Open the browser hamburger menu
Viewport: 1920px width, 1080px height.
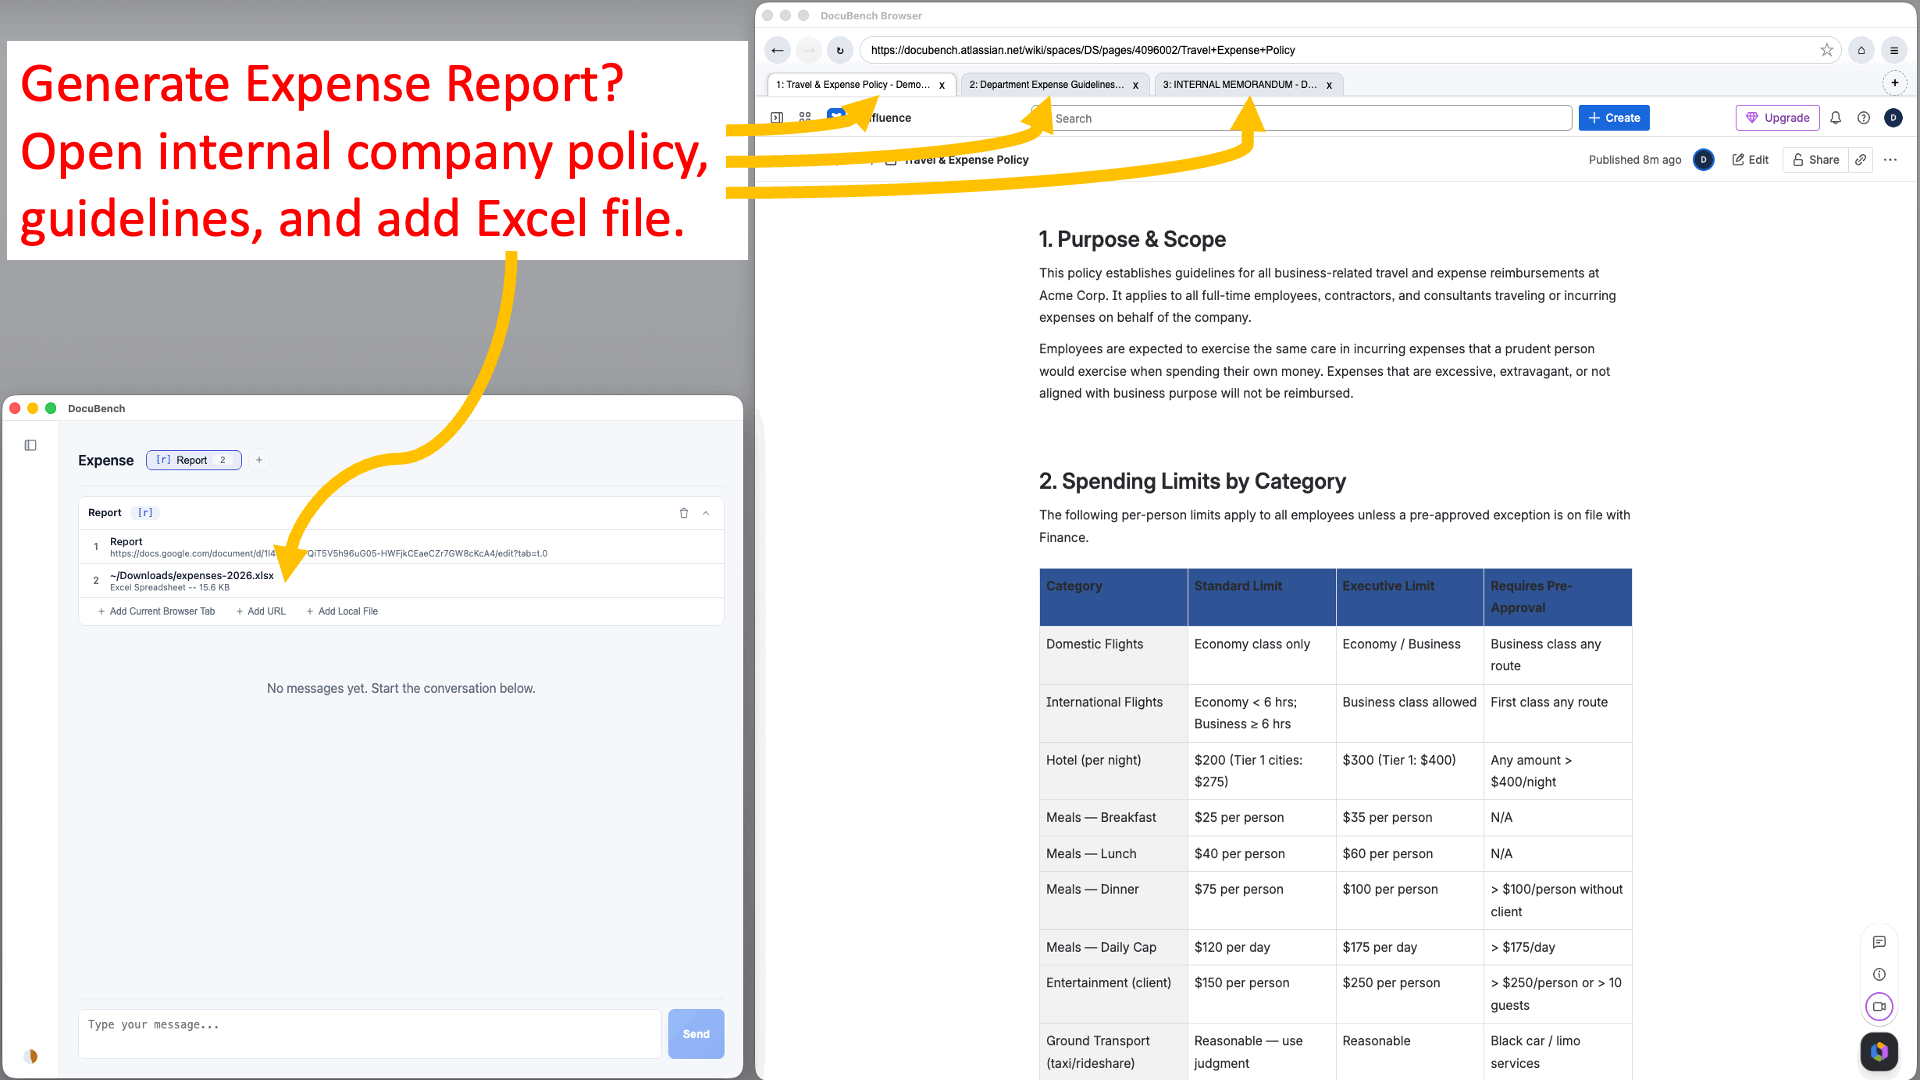pos(1893,50)
